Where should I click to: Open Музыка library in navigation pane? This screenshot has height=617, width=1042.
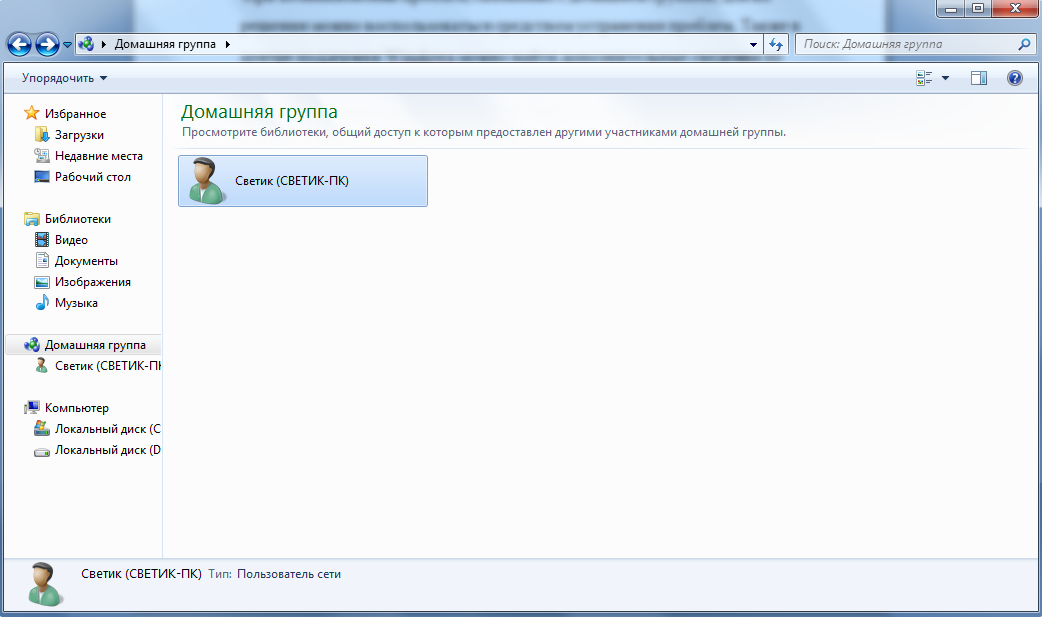(x=76, y=303)
